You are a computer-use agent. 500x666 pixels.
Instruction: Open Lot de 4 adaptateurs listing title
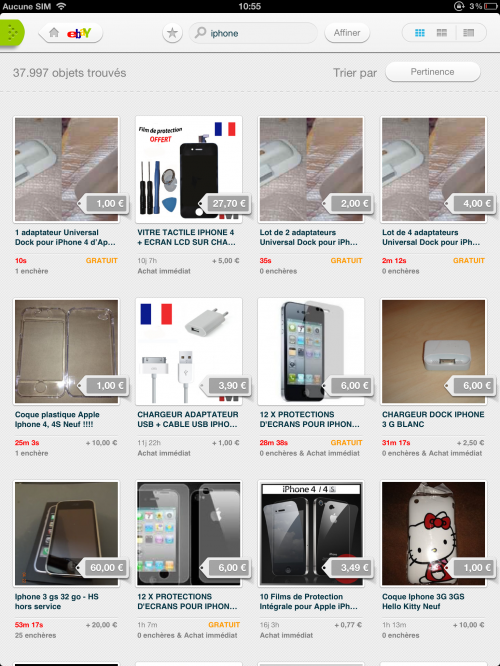431,237
